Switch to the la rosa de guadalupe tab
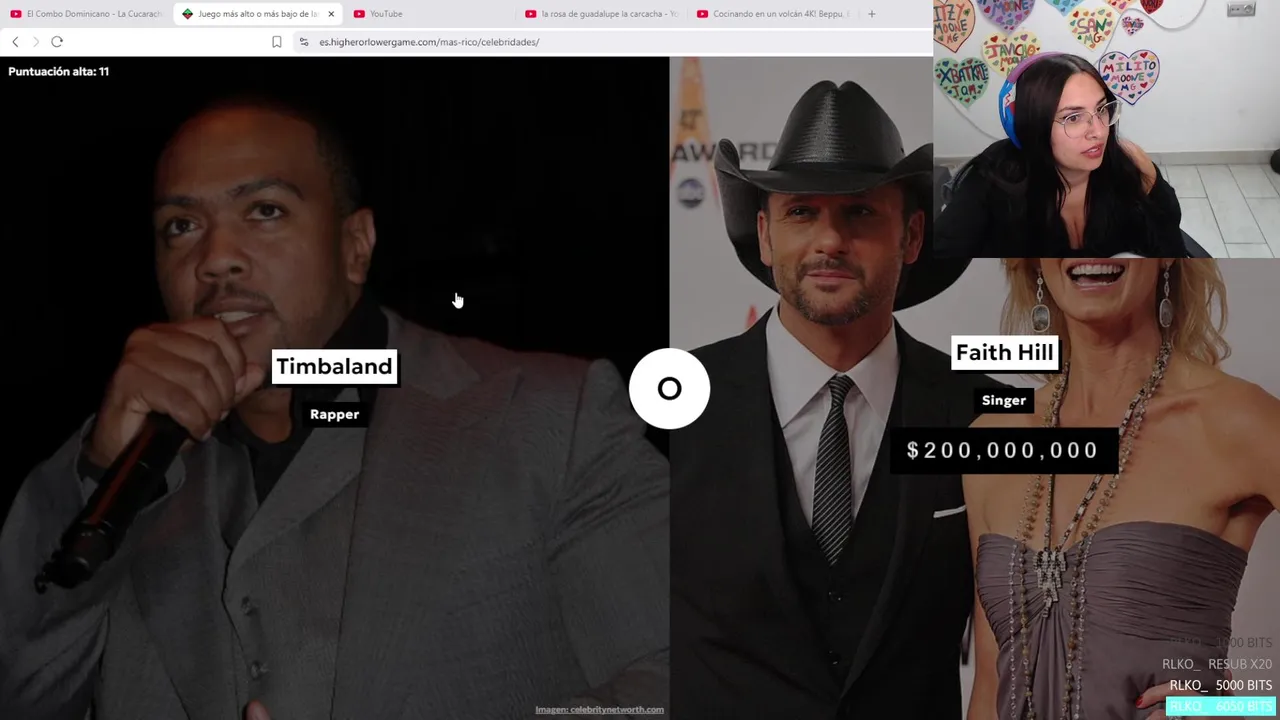Viewport: 1280px width, 720px height. (603, 14)
